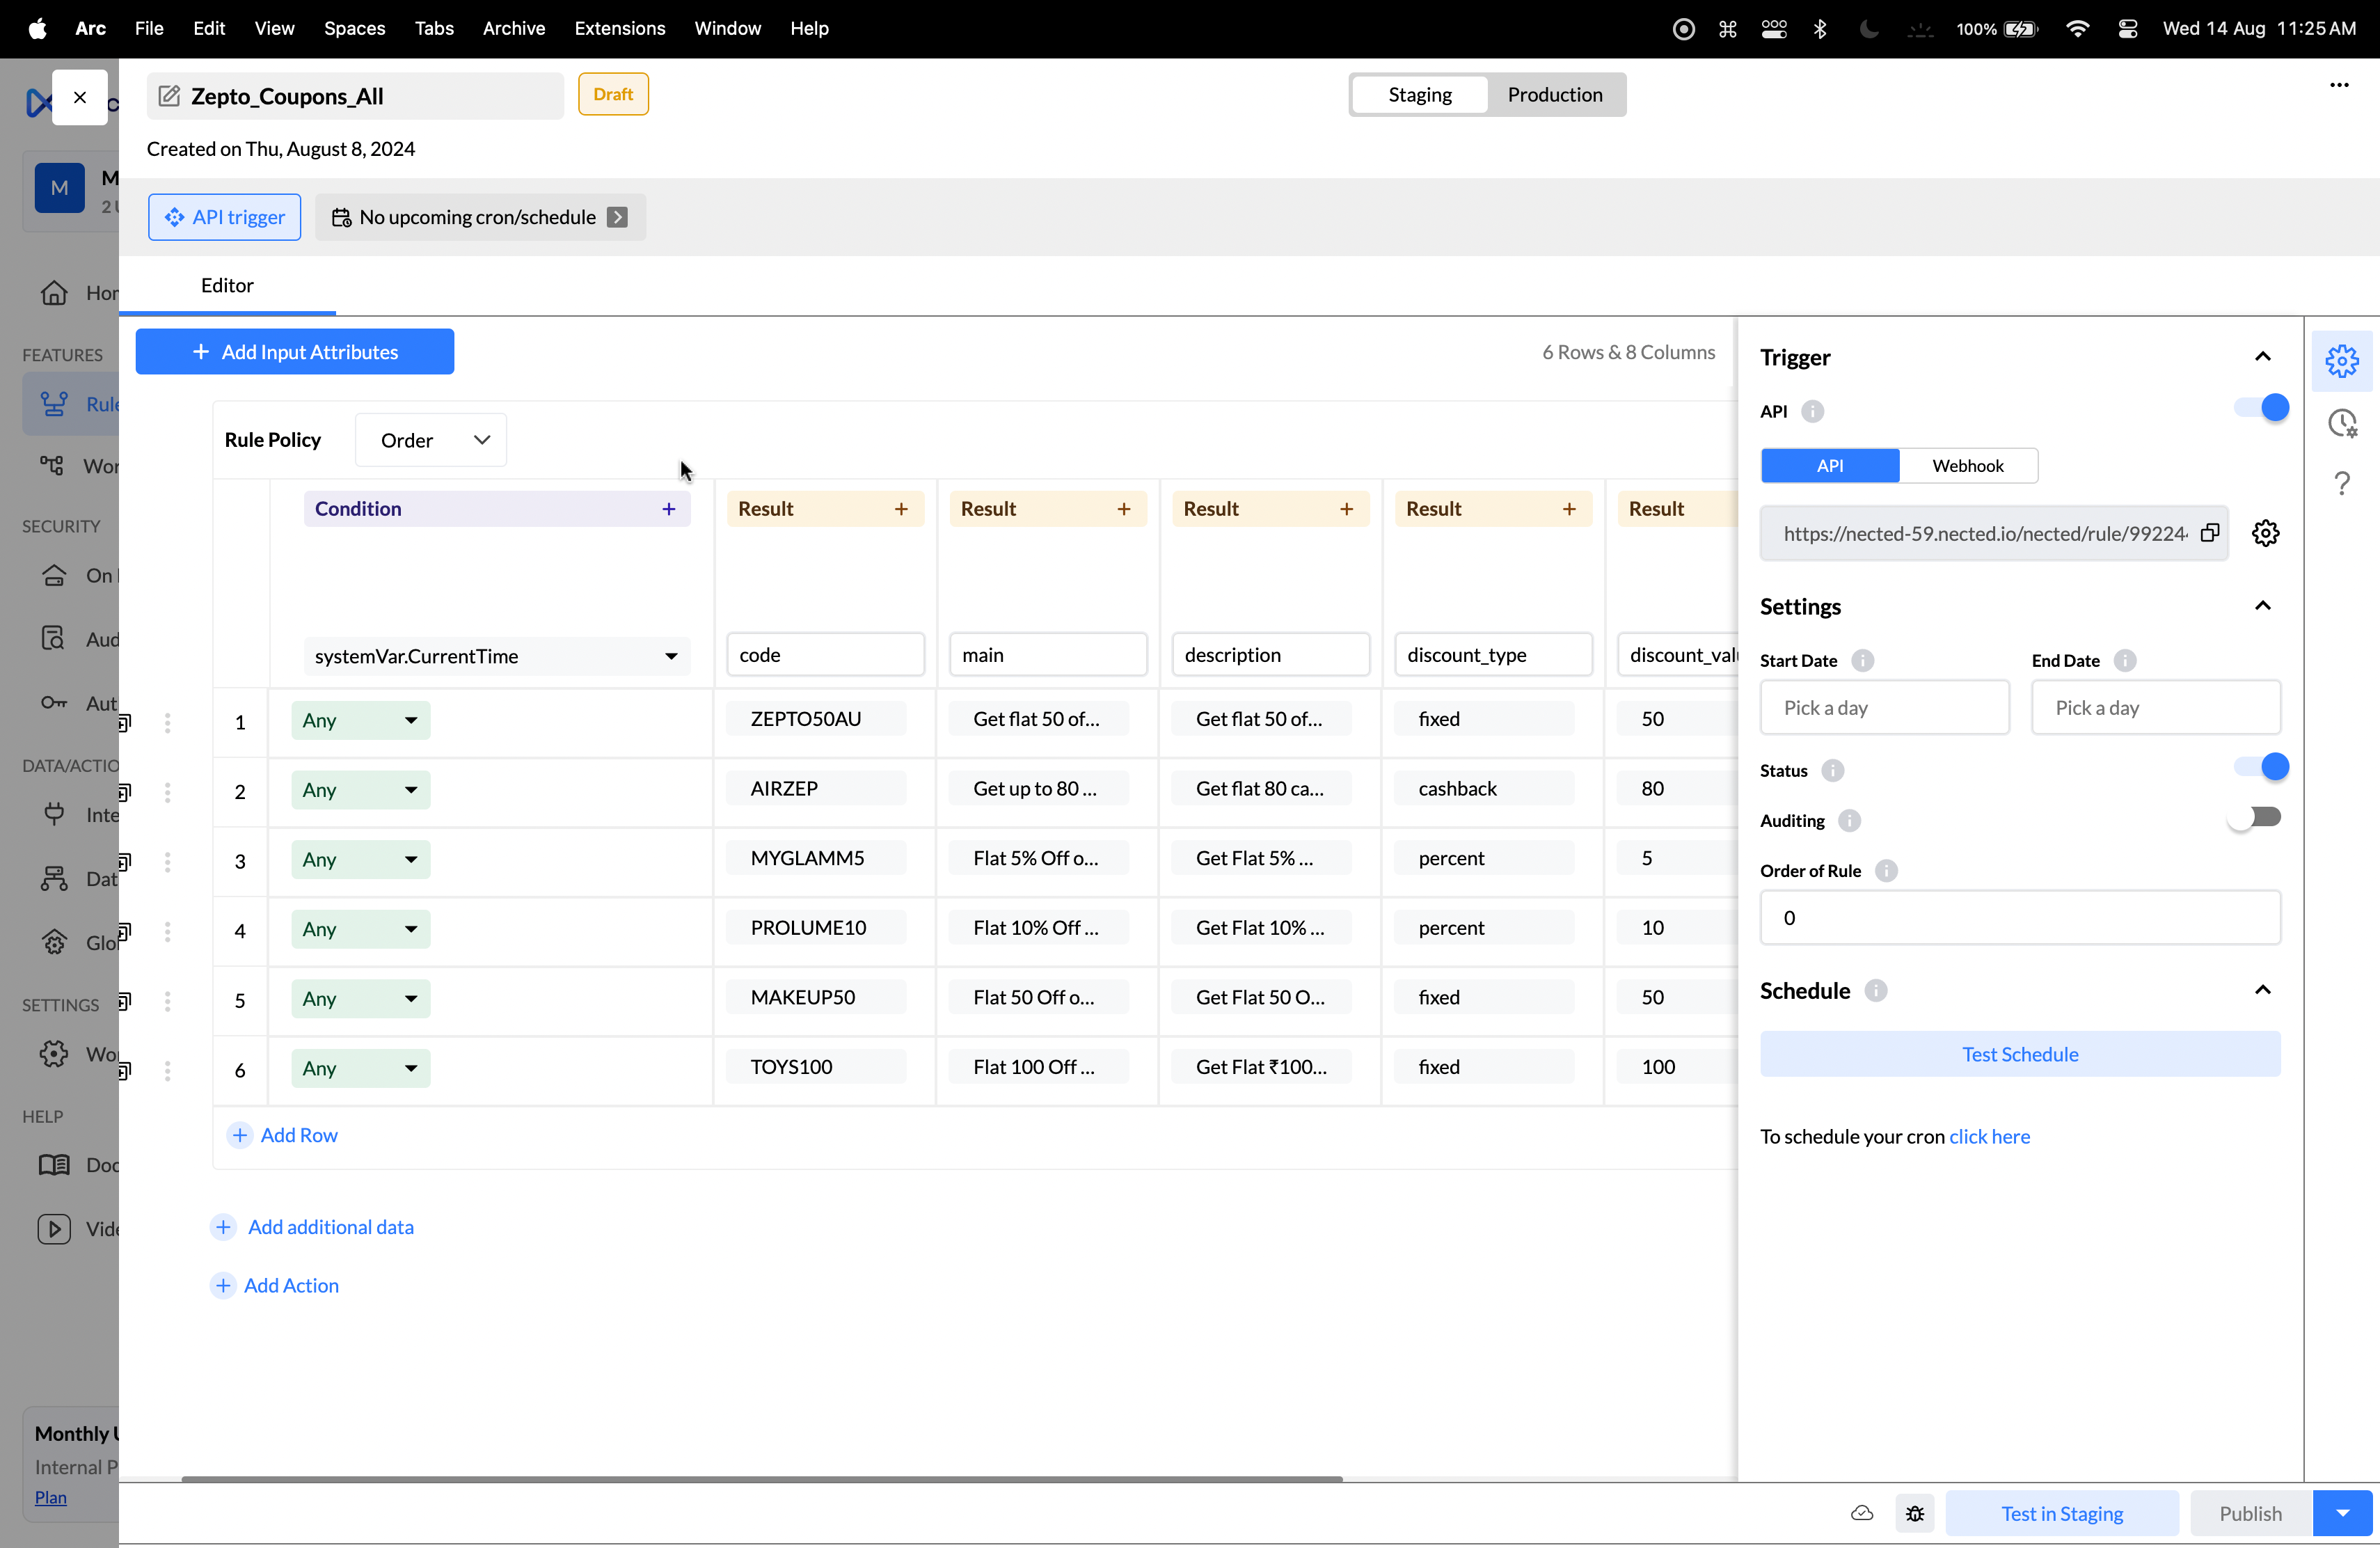Click the Order of Rule input field

pos(2019,917)
